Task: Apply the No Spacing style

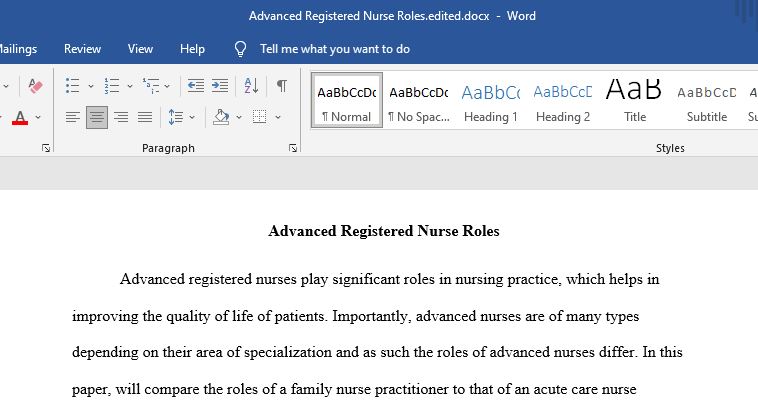Action: point(419,100)
